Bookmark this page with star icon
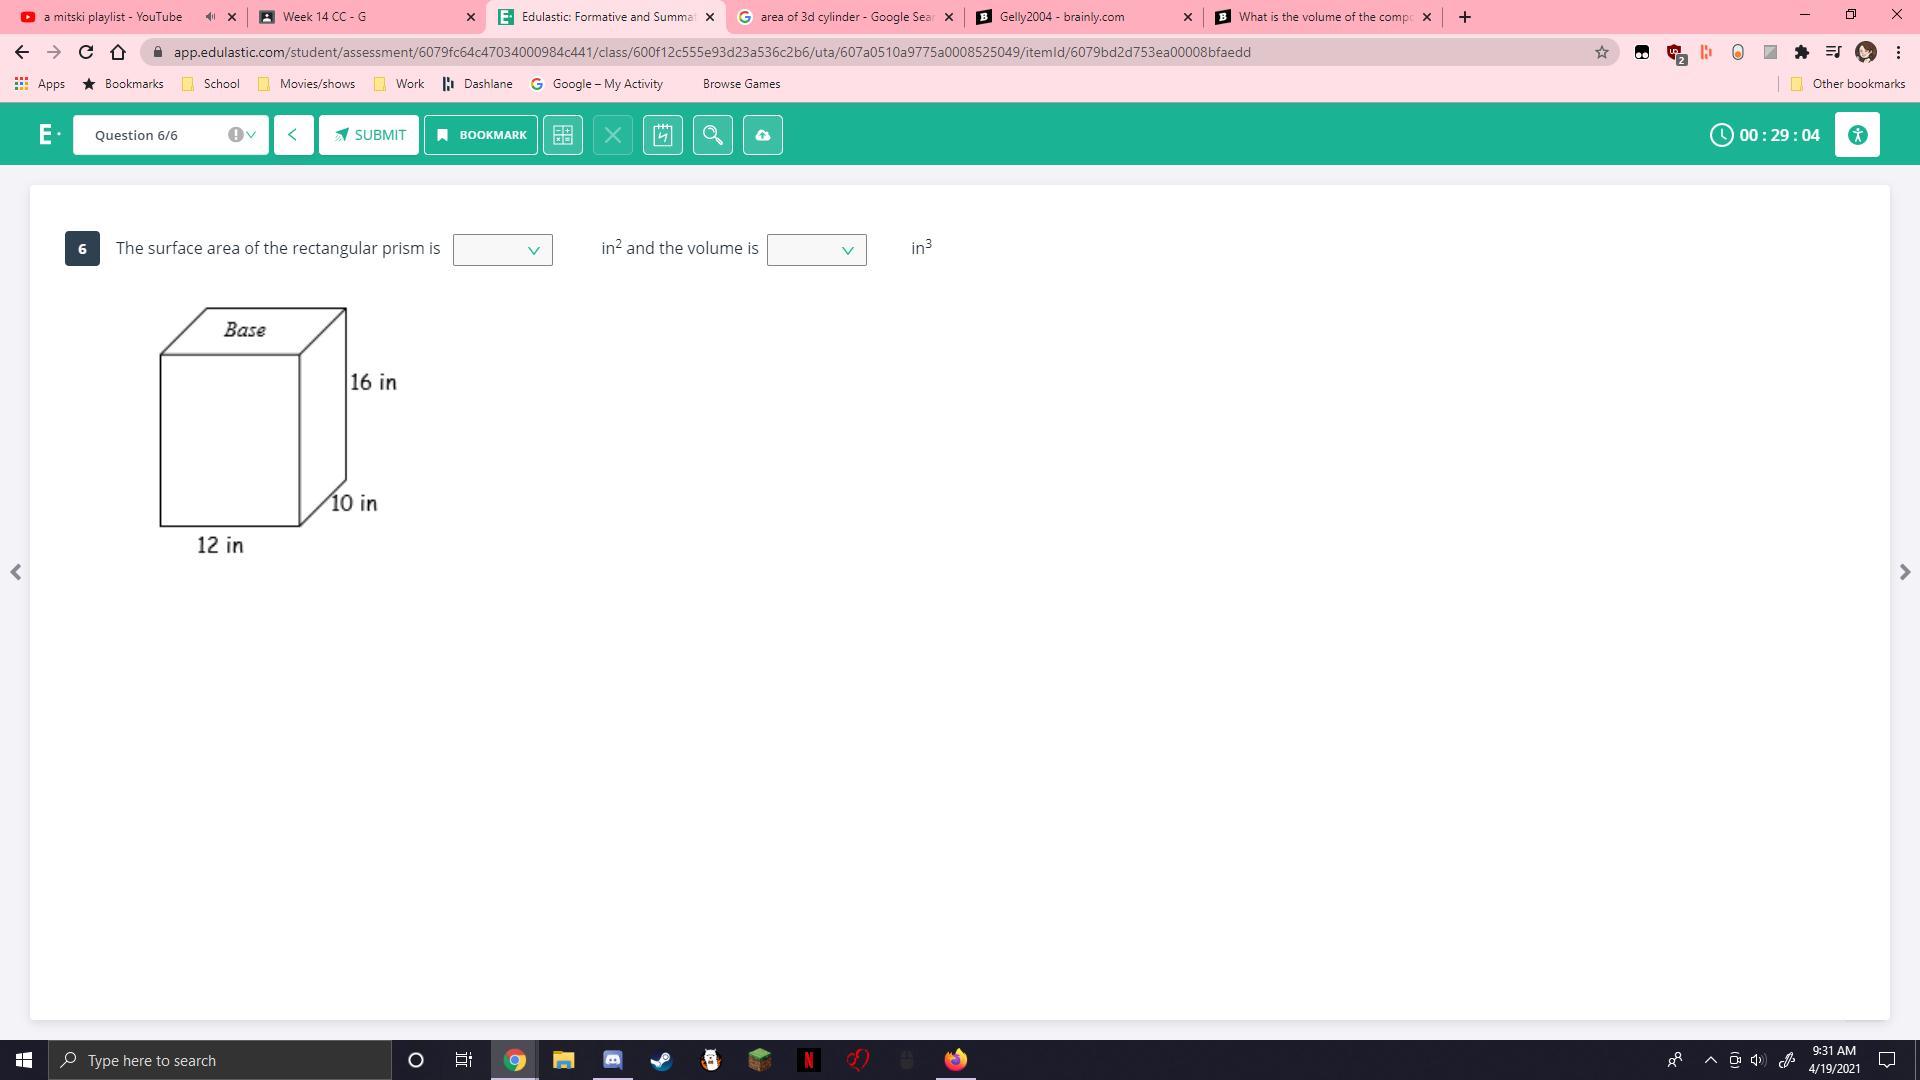 tap(1601, 52)
